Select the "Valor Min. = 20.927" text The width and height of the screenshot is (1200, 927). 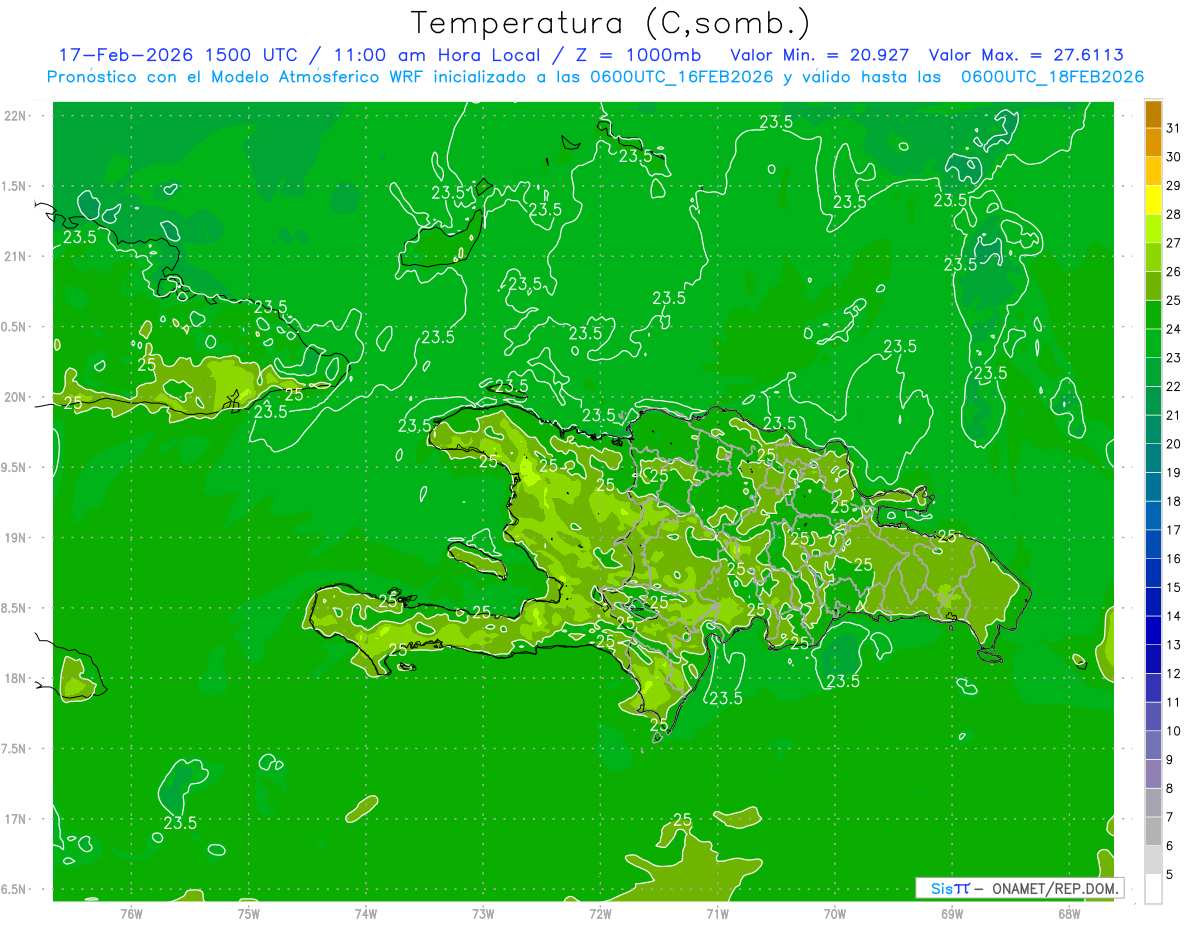point(820,55)
